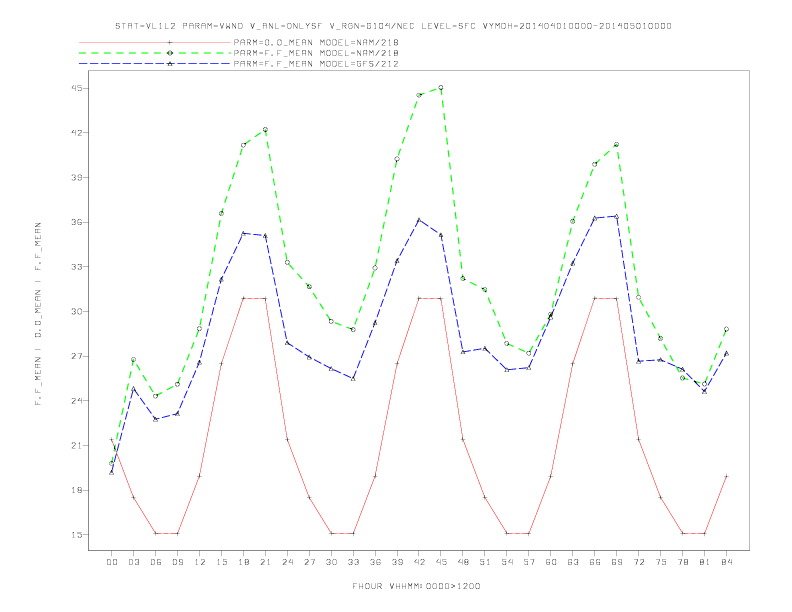Click blue line triangle marker at hour 33
Screen dimensions: 792x612
coord(353,378)
